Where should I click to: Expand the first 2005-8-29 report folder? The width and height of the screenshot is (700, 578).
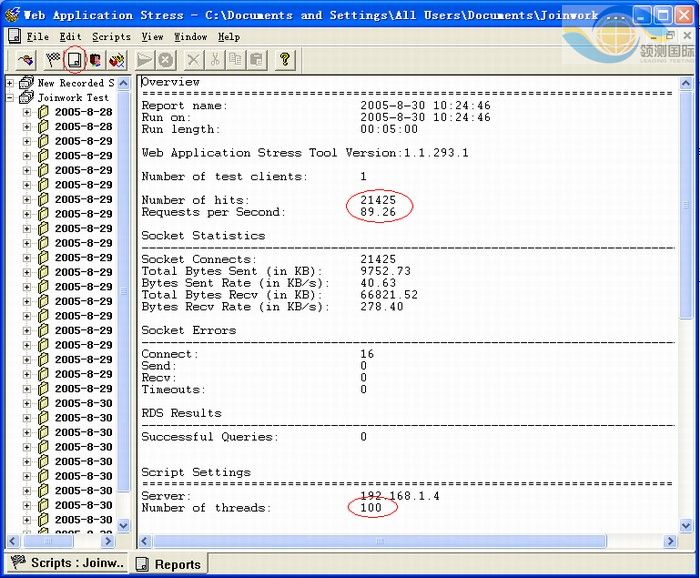(27, 141)
